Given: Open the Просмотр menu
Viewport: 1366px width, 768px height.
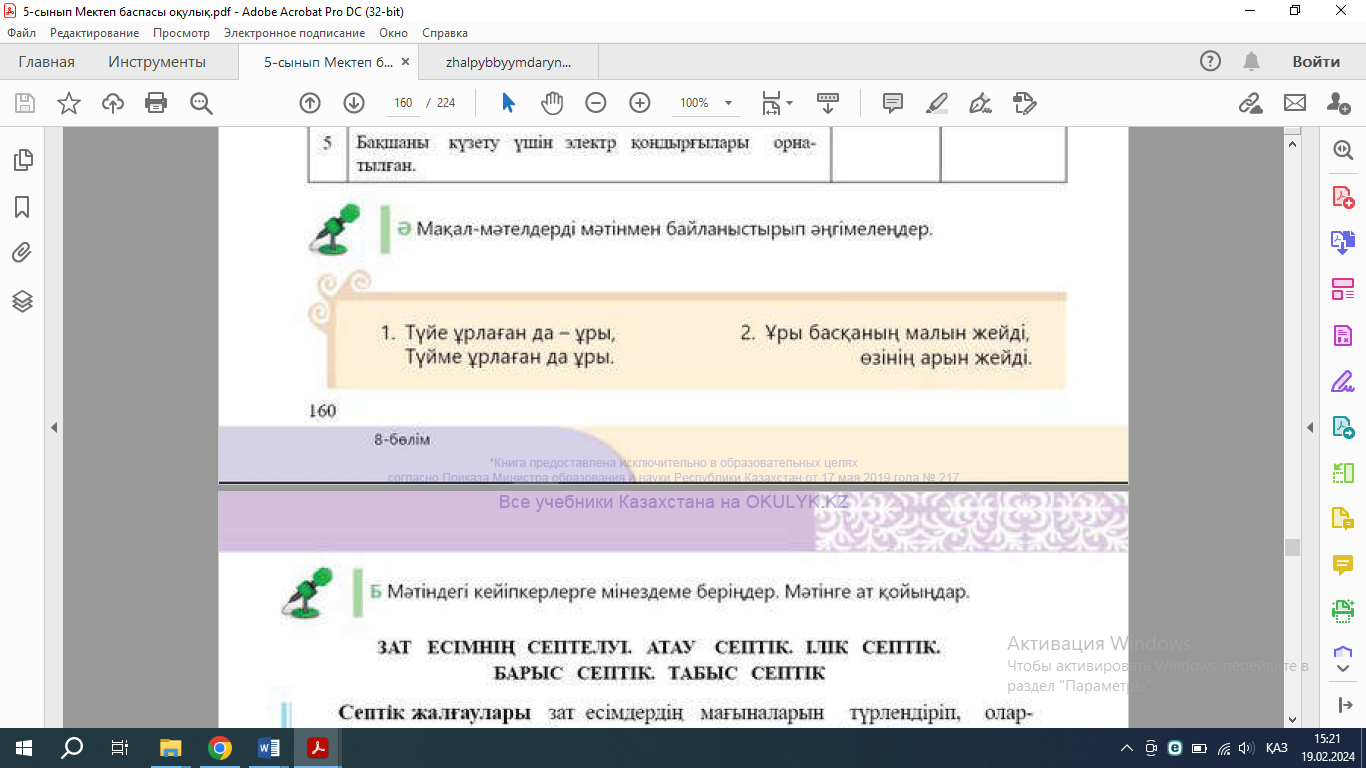Looking at the screenshot, I should pos(181,33).
